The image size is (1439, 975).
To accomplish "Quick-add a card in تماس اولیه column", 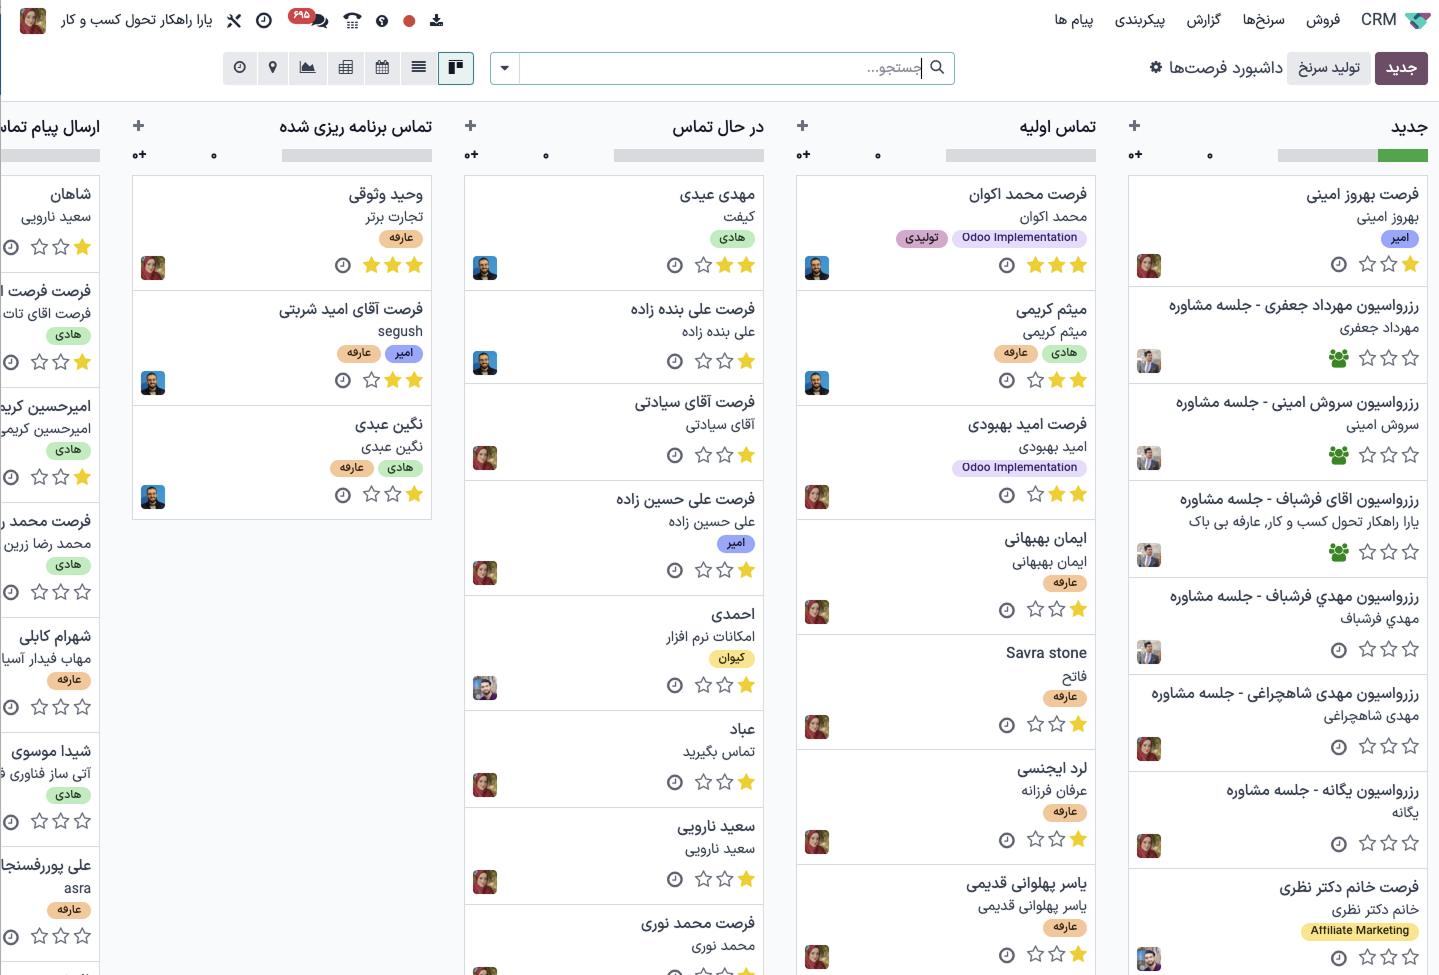I will (x=802, y=126).
